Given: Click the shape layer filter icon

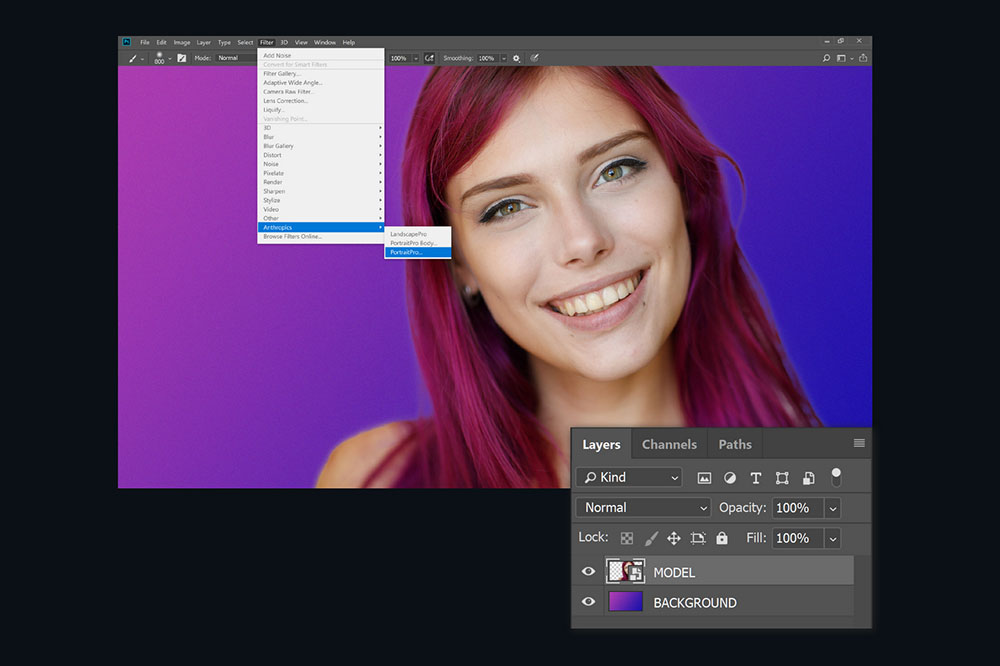Looking at the screenshot, I should tap(782, 478).
